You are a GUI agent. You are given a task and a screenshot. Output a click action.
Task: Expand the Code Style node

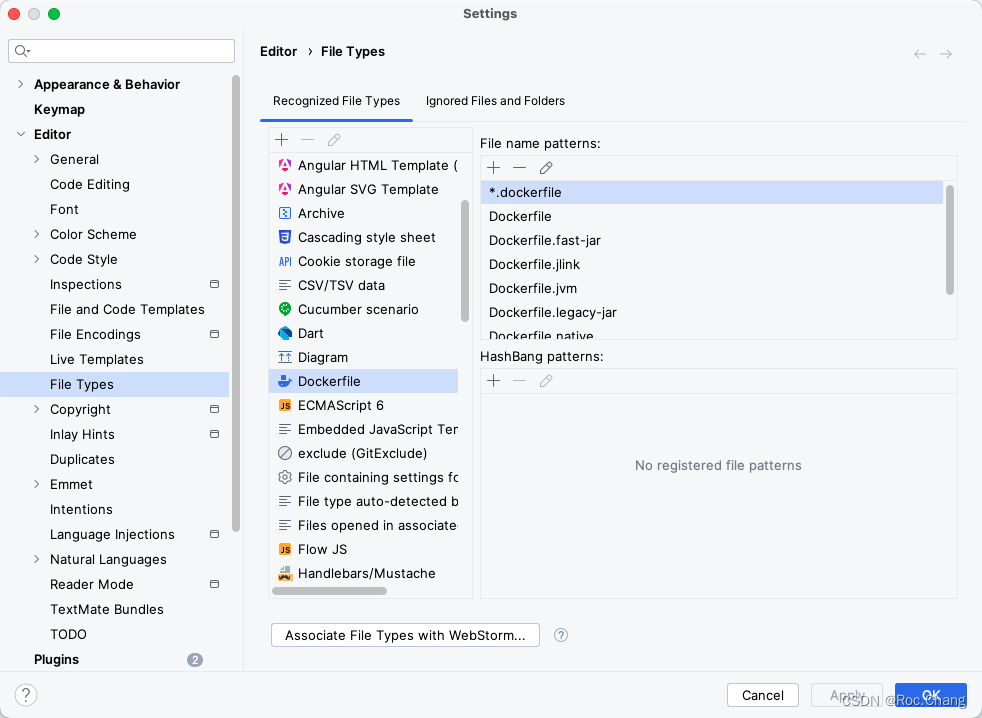click(x=37, y=259)
